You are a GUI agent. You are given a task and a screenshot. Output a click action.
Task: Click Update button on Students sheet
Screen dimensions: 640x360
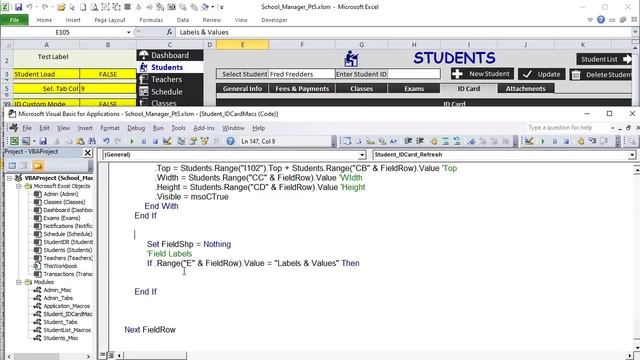tap(542, 74)
